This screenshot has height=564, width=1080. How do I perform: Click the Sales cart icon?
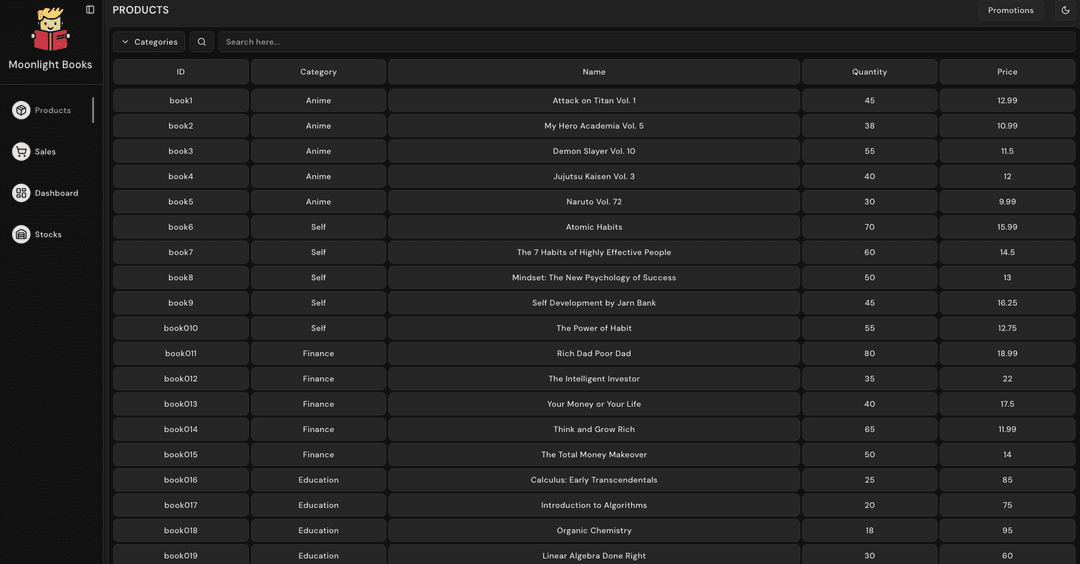[21, 152]
